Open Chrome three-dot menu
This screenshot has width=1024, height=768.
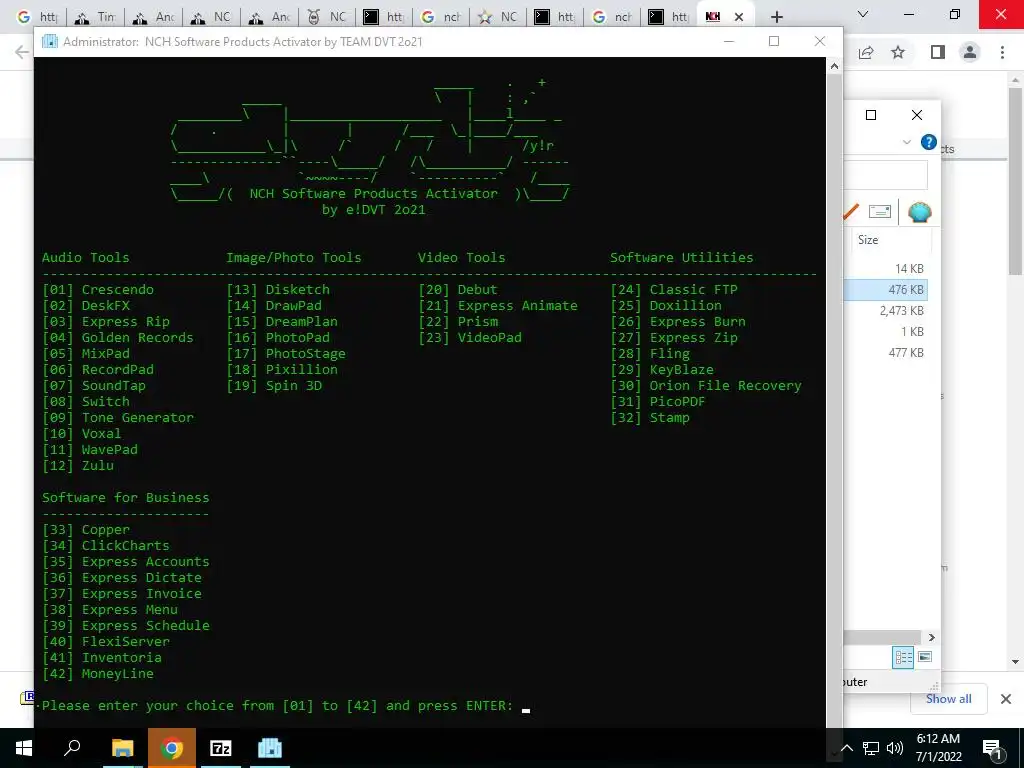[x=1002, y=52]
